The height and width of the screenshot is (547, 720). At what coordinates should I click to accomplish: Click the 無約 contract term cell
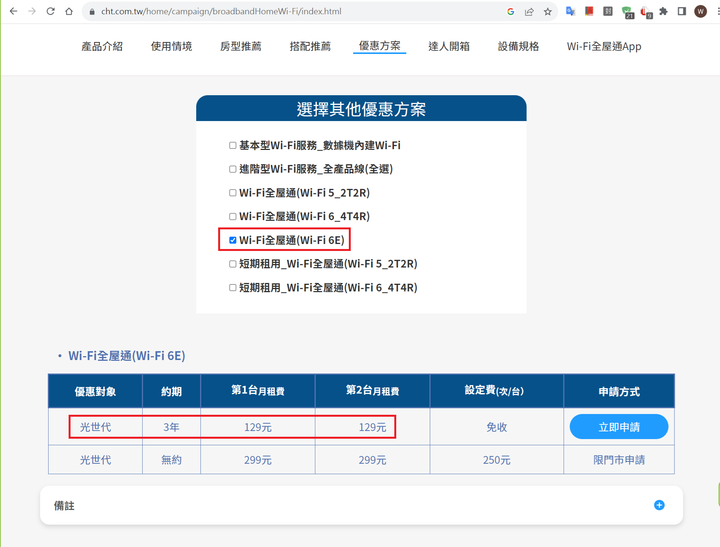(171, 460)
